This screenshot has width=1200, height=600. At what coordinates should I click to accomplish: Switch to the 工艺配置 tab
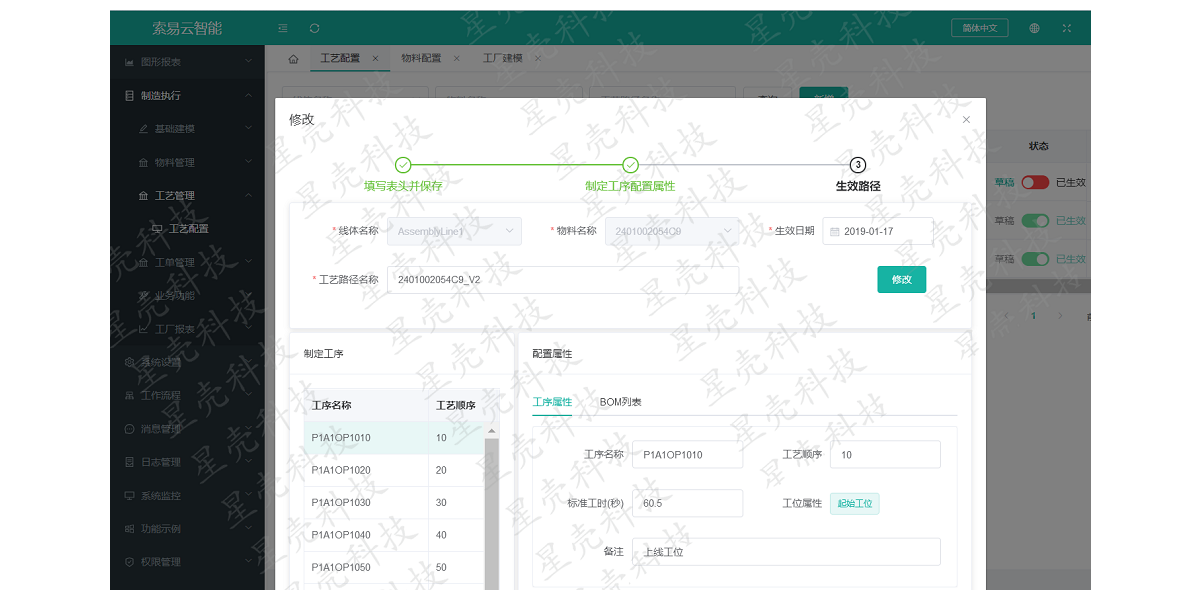click(340, 58)
